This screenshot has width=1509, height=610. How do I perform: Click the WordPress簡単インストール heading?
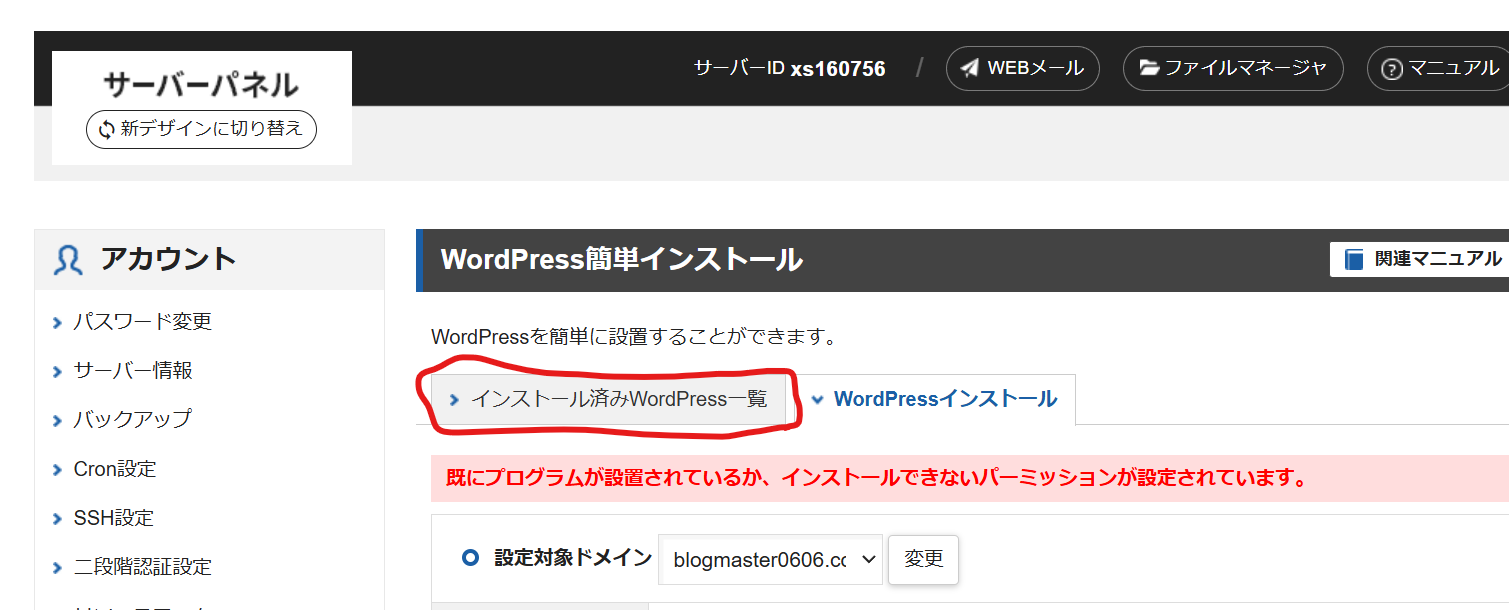pyautogui.click(x=622, y=259)
